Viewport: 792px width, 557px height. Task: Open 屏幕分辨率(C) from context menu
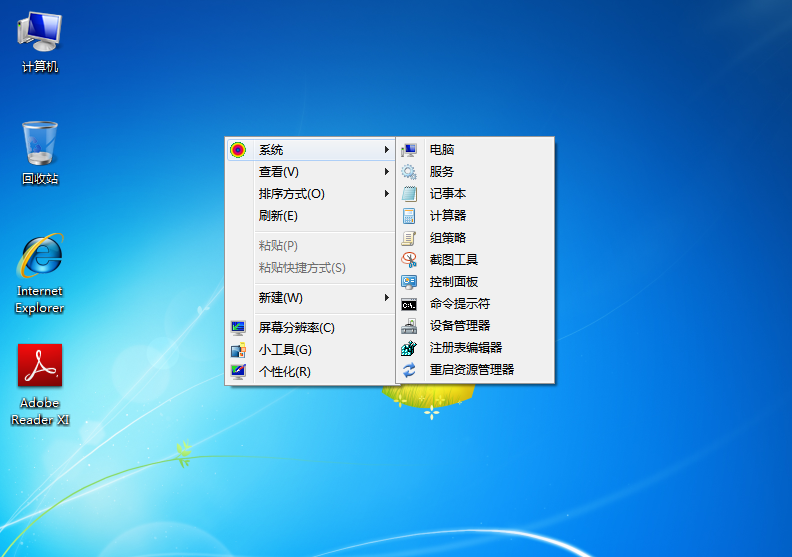coord(311,328)
